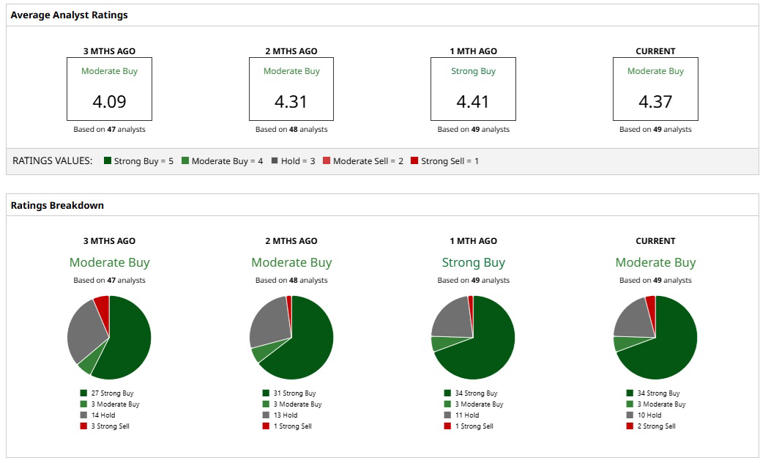Click the Average Analyst Ratings header

click(x=69, y=15)
